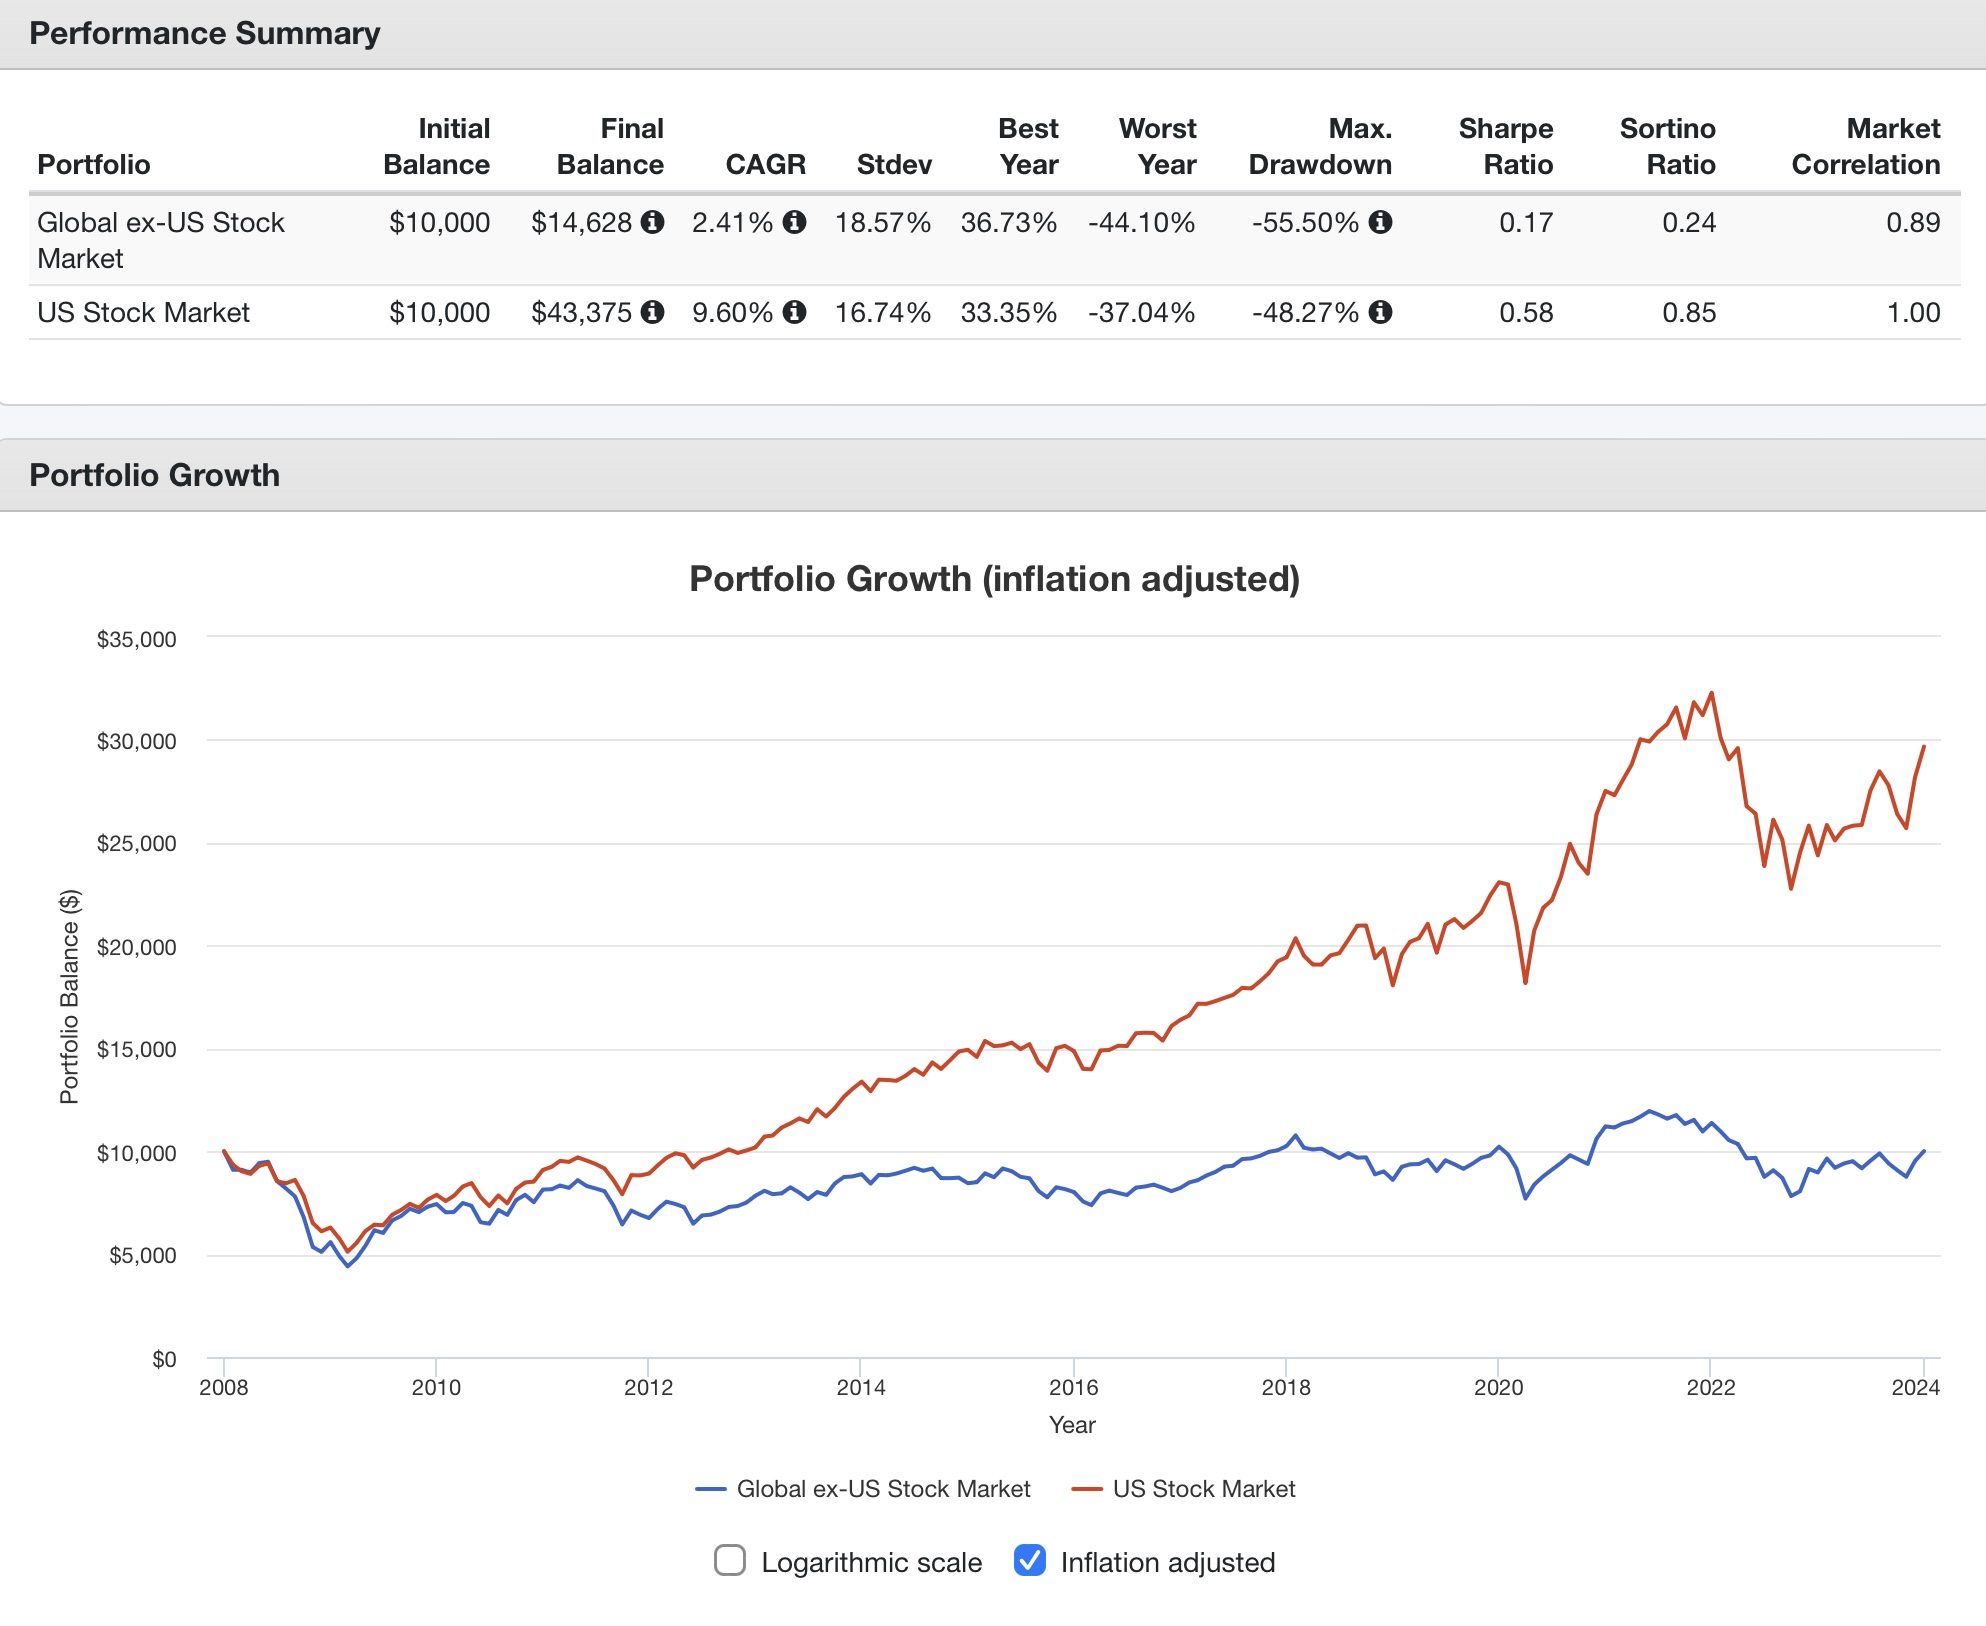Click info icon next to $43,375 final balance

point(652,312)
